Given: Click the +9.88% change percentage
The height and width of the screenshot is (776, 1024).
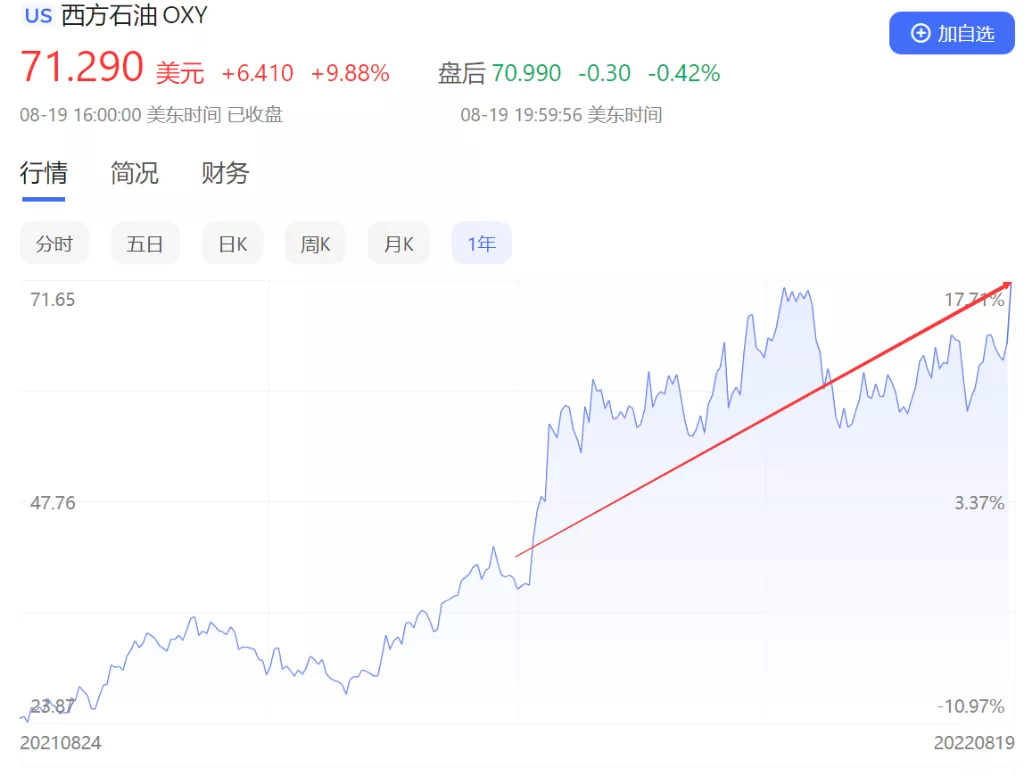Looking at the screenshot, I should [x=350, y=73].
